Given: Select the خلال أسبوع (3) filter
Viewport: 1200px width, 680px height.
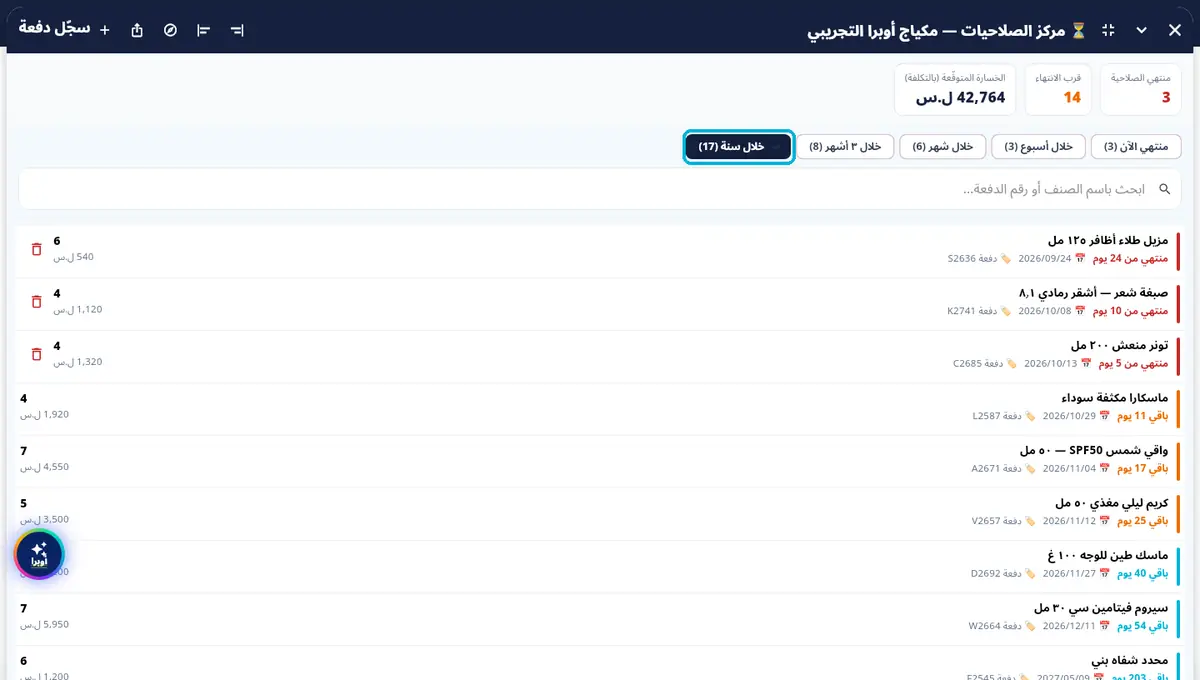Looking at the screenshot, I should [x=1038, y=147].
